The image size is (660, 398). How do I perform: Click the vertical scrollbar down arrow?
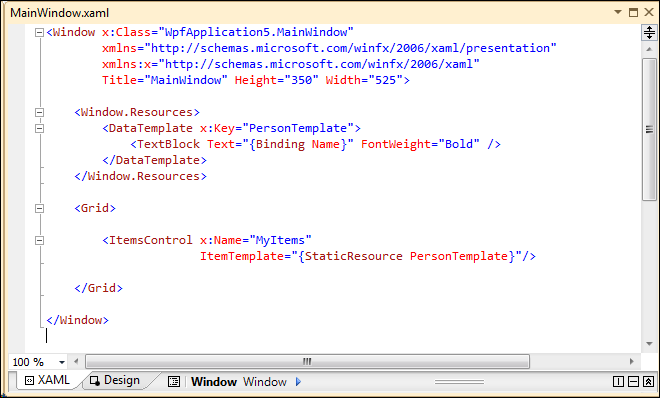(x=649, y=344)
